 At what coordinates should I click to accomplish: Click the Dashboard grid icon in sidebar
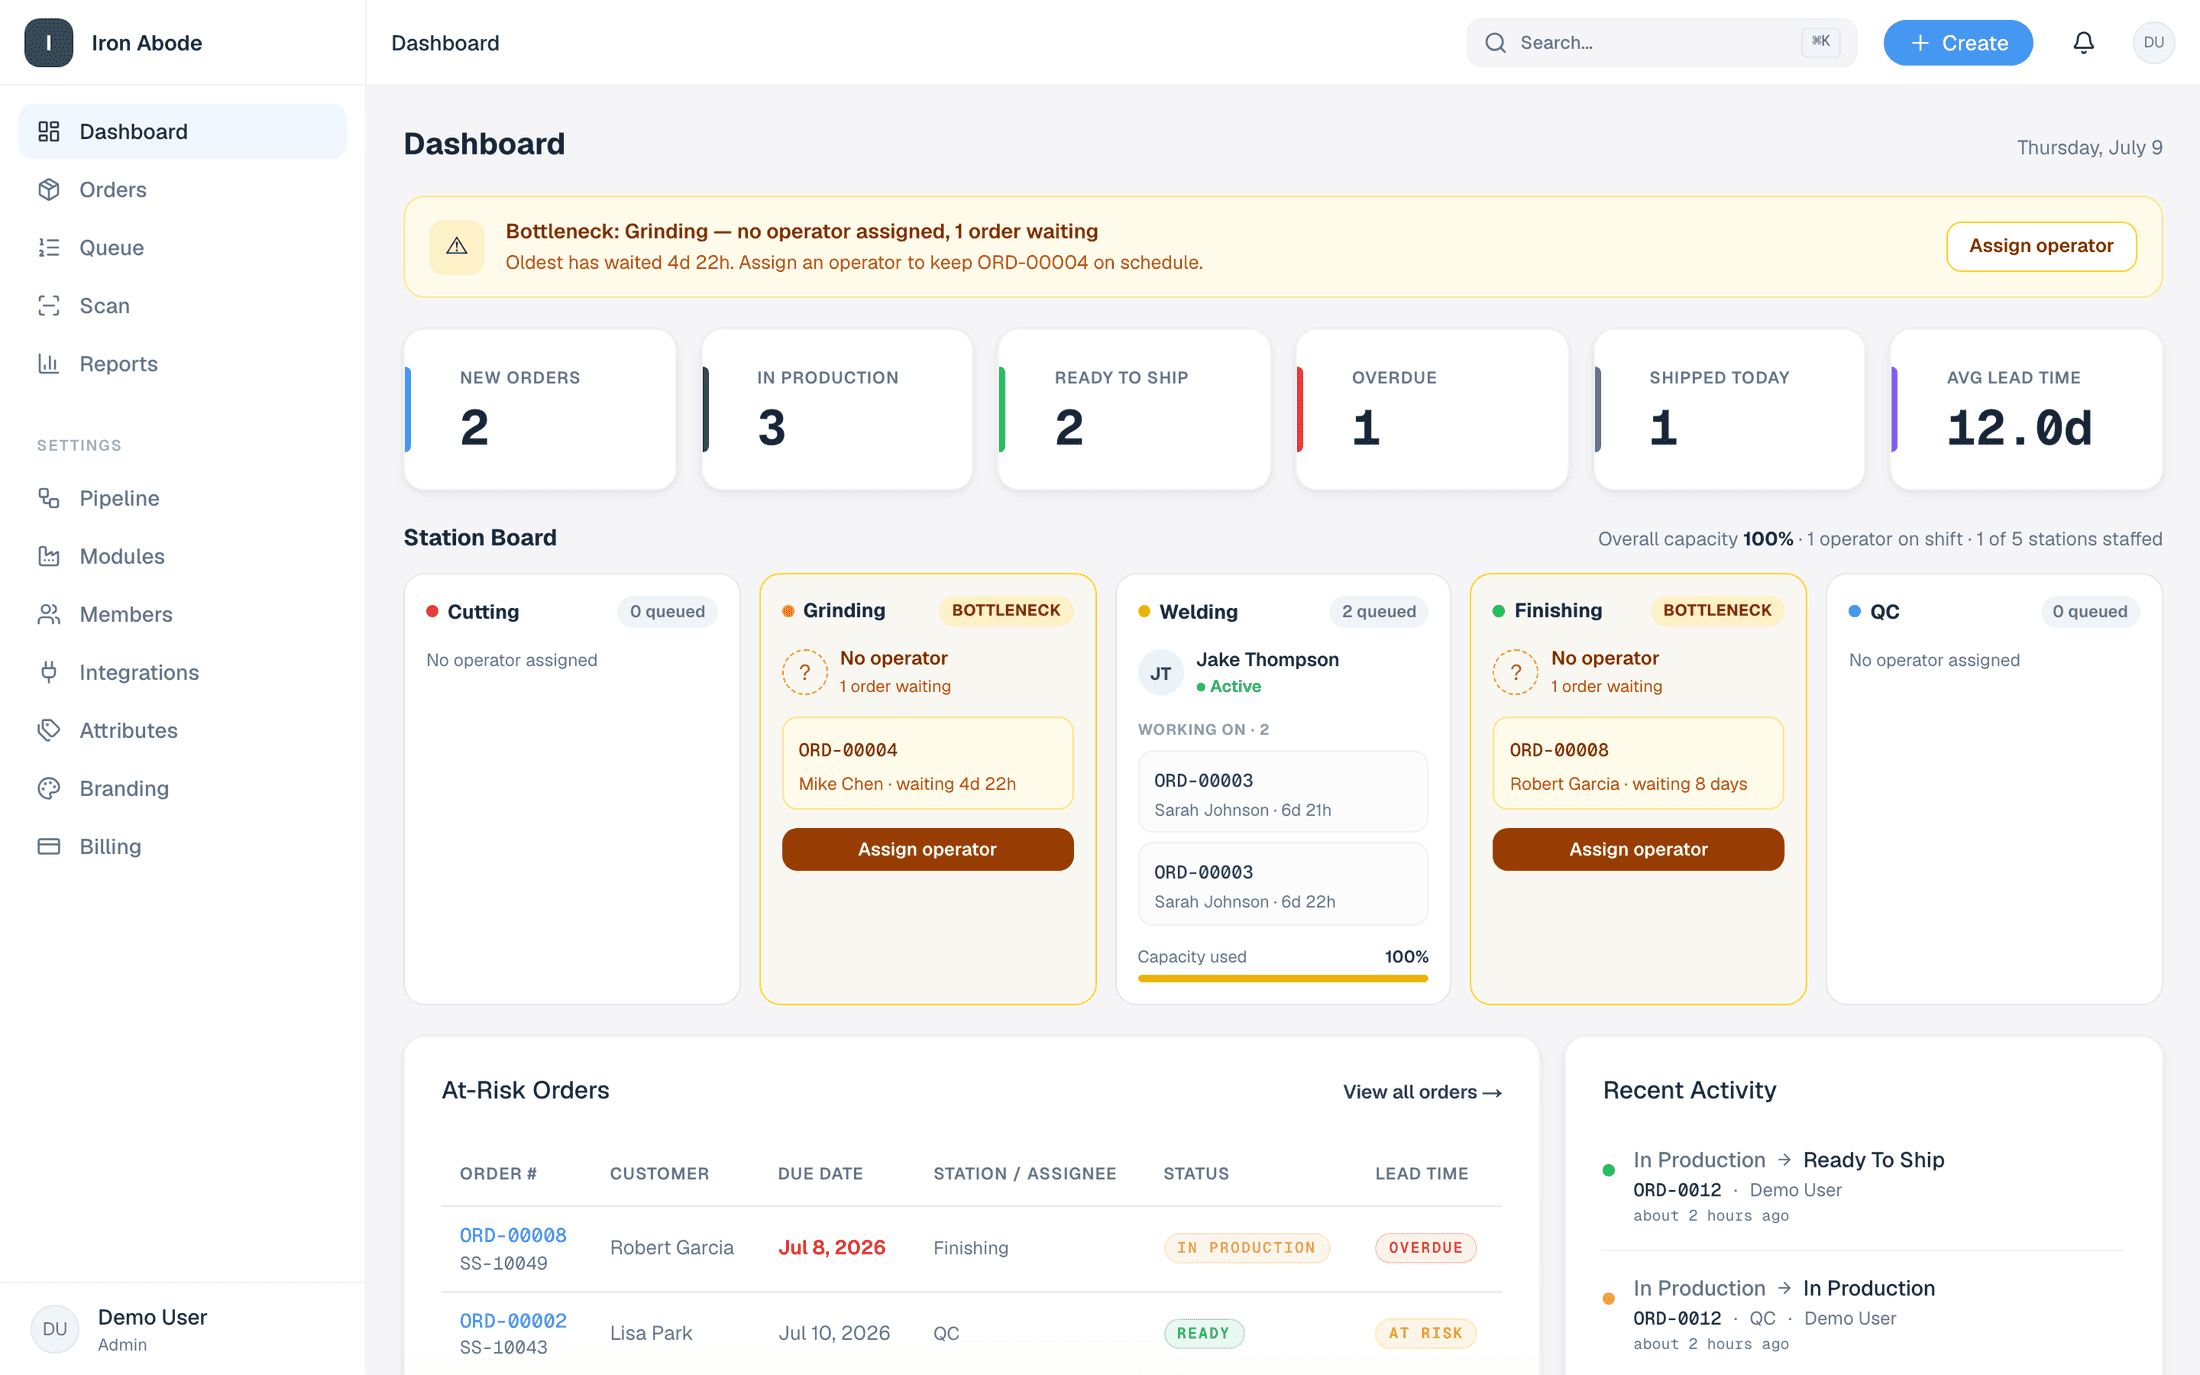pos(49,131)
